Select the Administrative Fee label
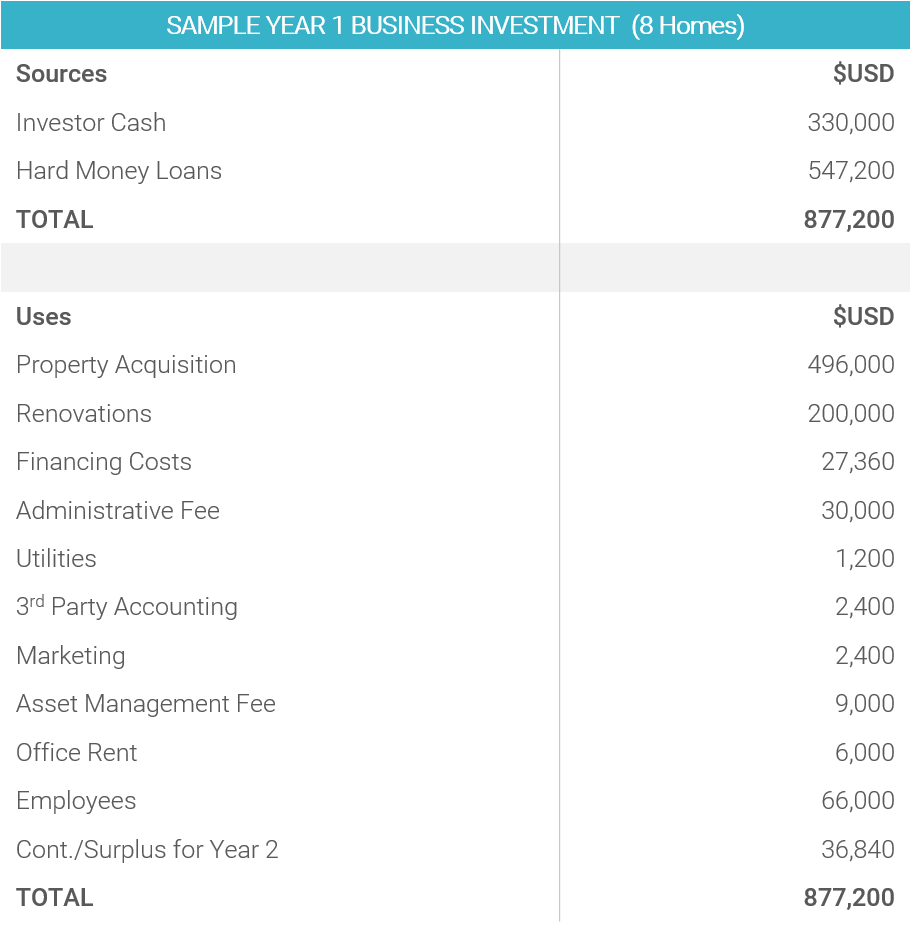Screen dimensions: 911x928 coord(118,511)
